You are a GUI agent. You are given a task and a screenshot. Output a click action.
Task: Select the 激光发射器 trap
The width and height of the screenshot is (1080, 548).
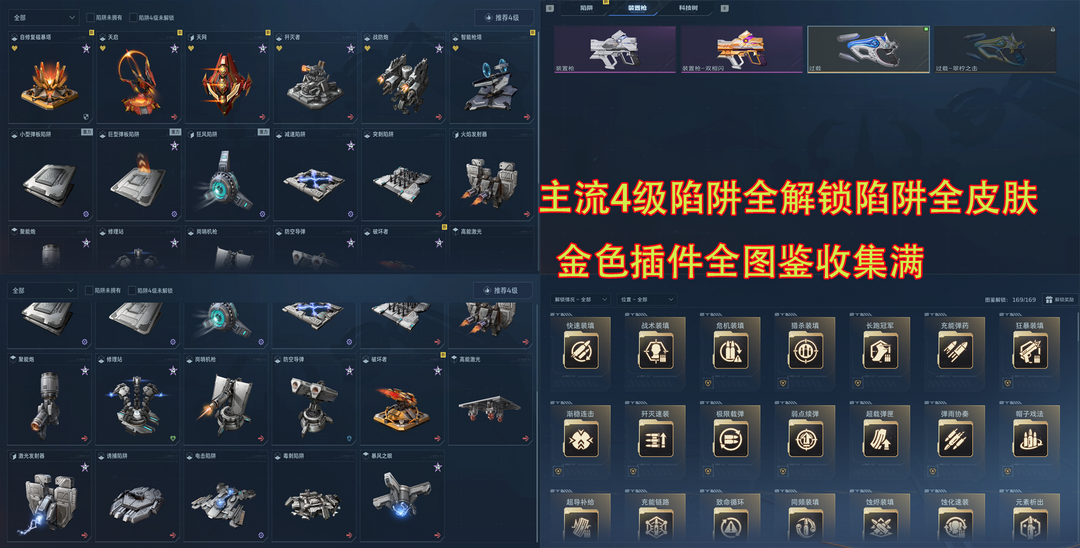(x=50, y=496)
